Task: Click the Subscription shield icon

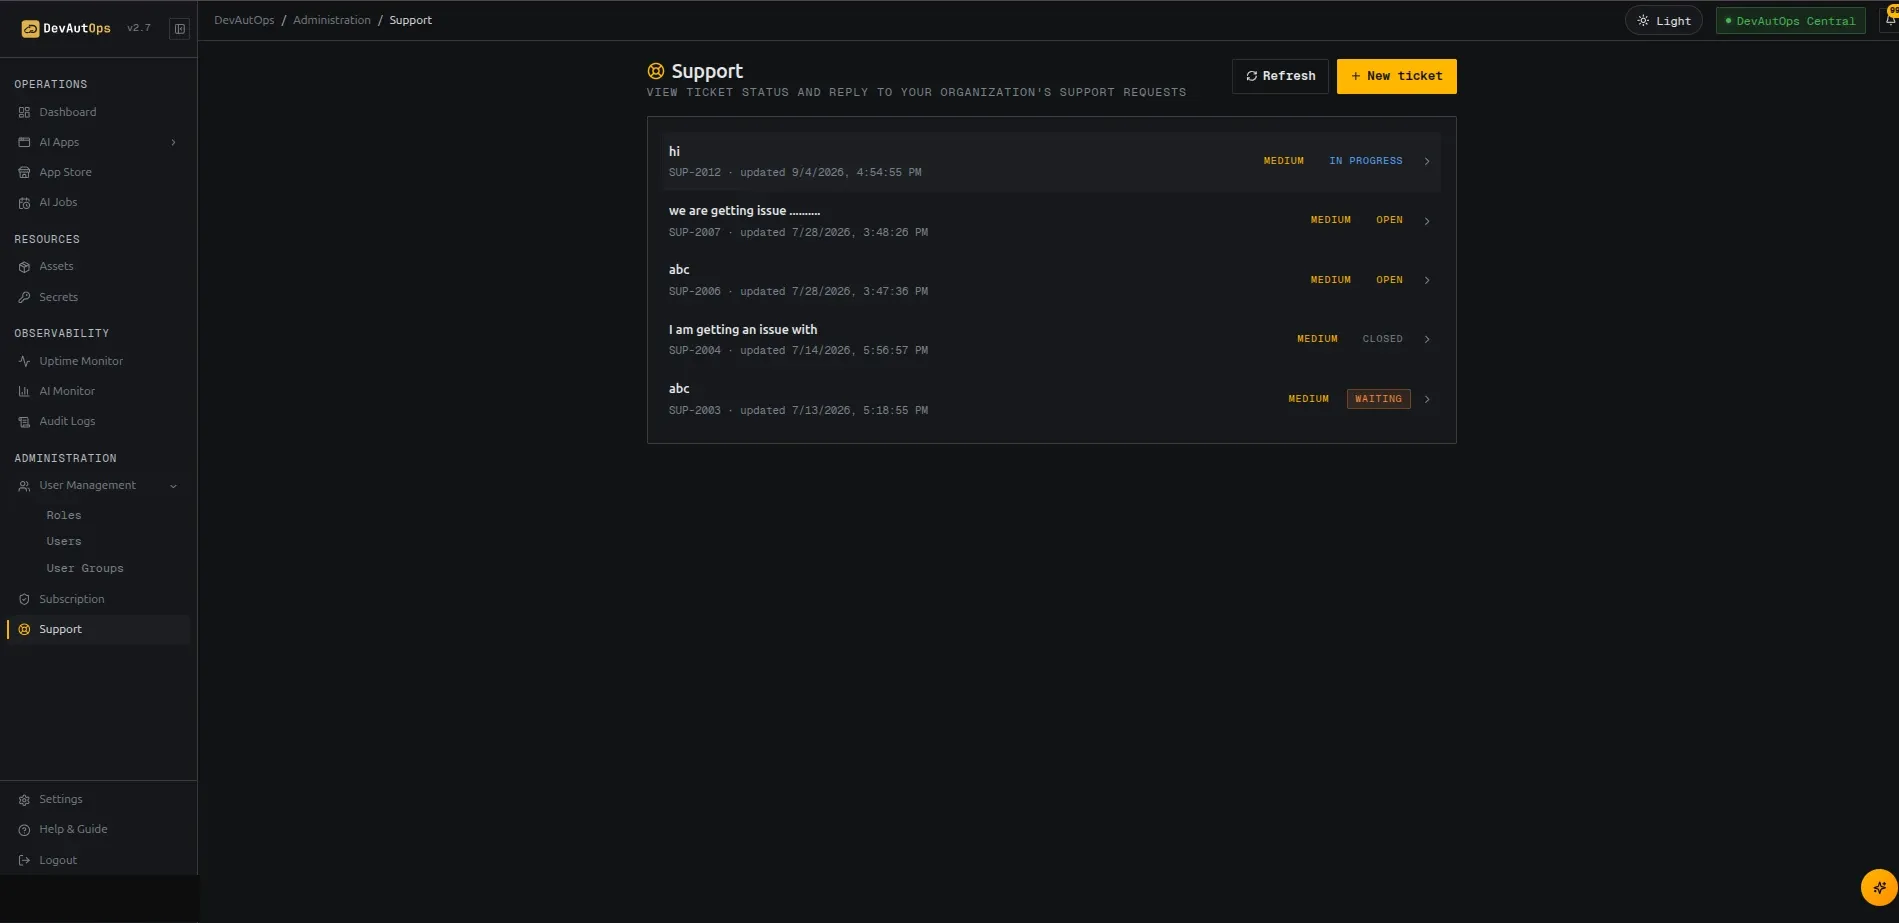Action: pos(24,599)
